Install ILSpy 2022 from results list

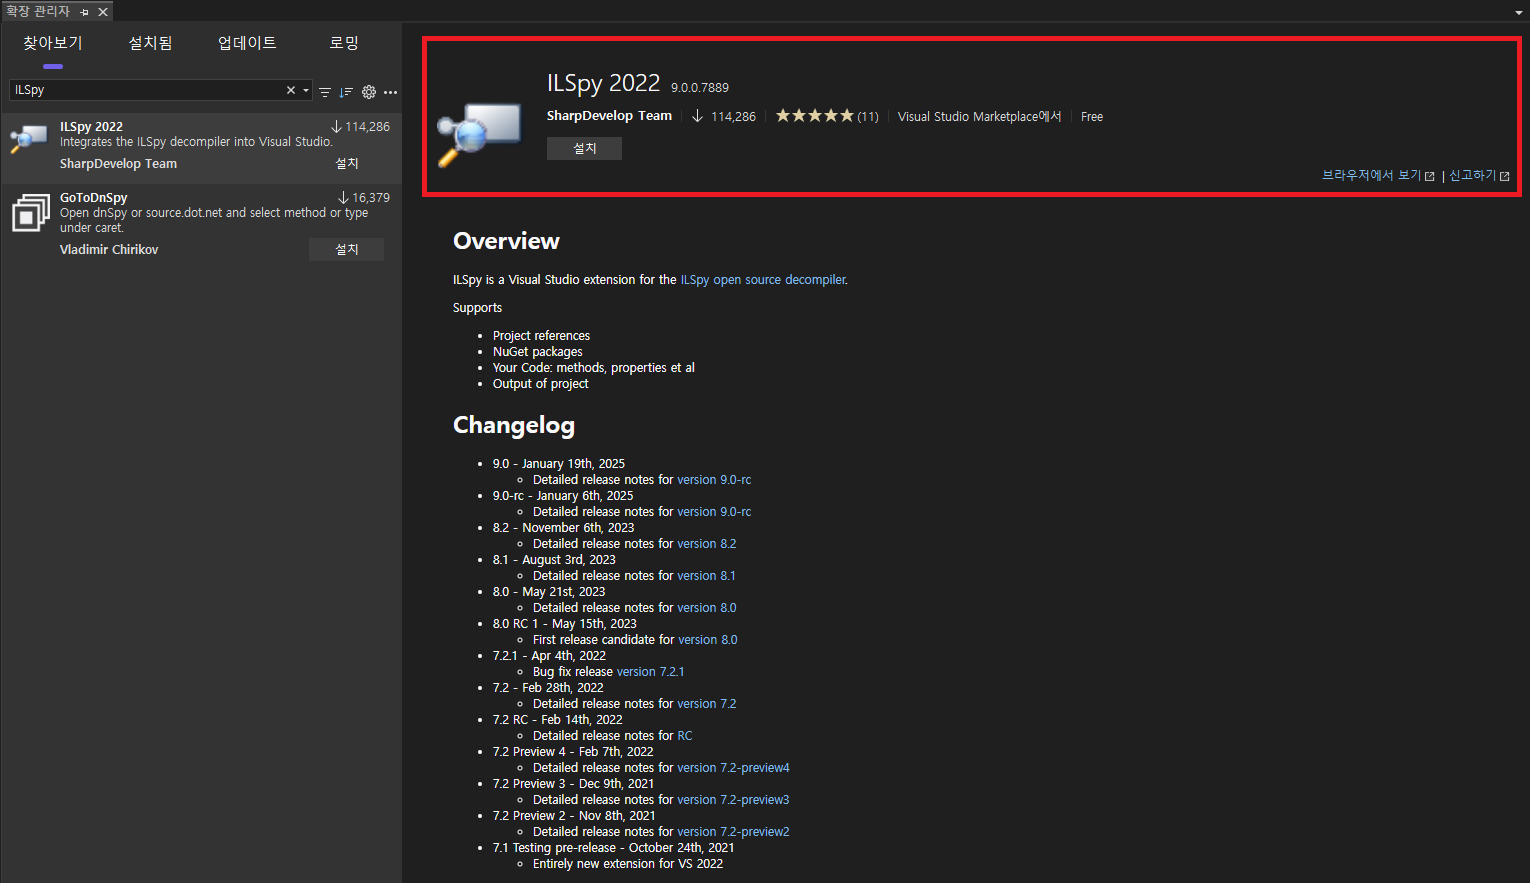click(347, 163)
